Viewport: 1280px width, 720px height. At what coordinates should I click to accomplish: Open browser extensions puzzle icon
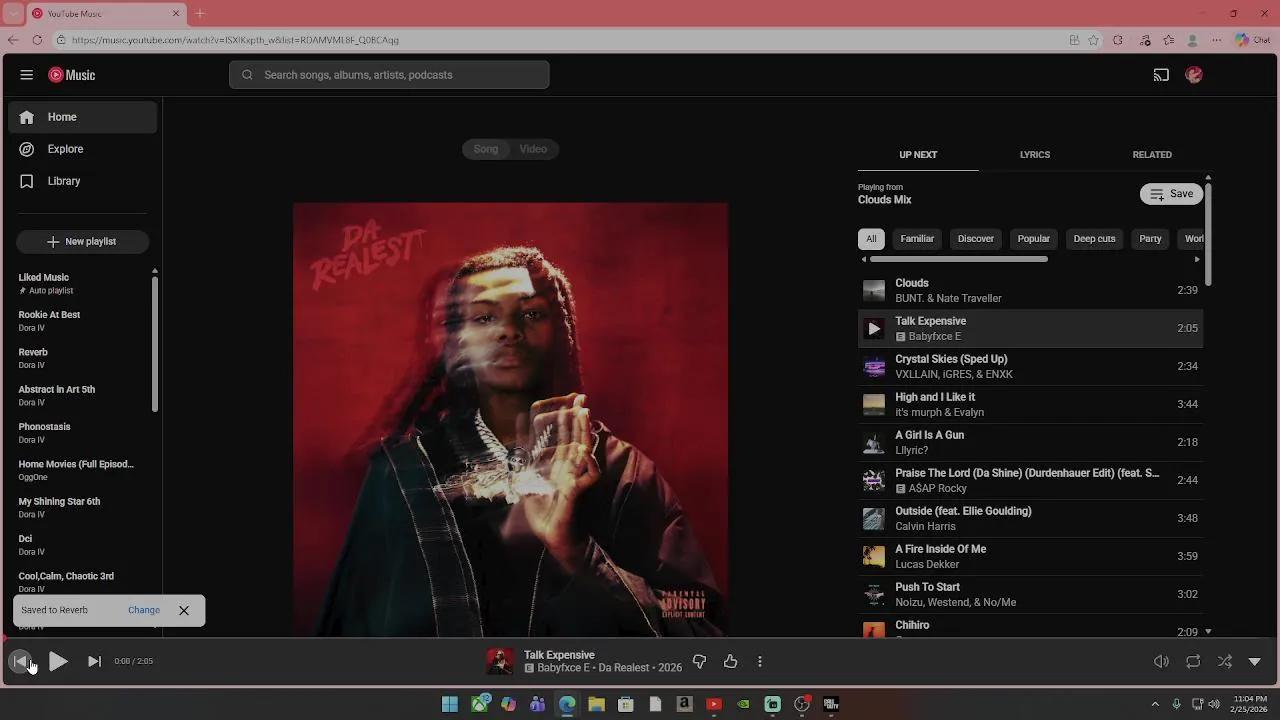tap(1118, 40)
